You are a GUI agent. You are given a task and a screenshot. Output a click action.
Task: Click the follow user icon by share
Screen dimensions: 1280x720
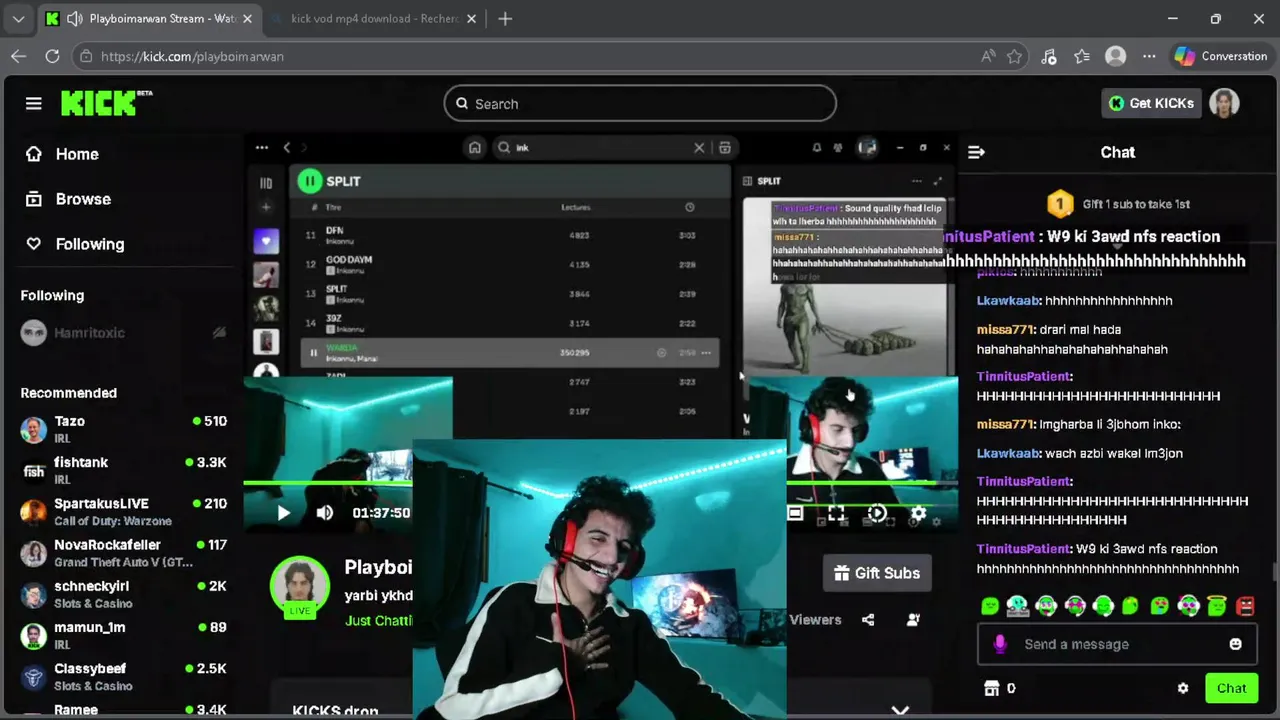tap(913, 620)
